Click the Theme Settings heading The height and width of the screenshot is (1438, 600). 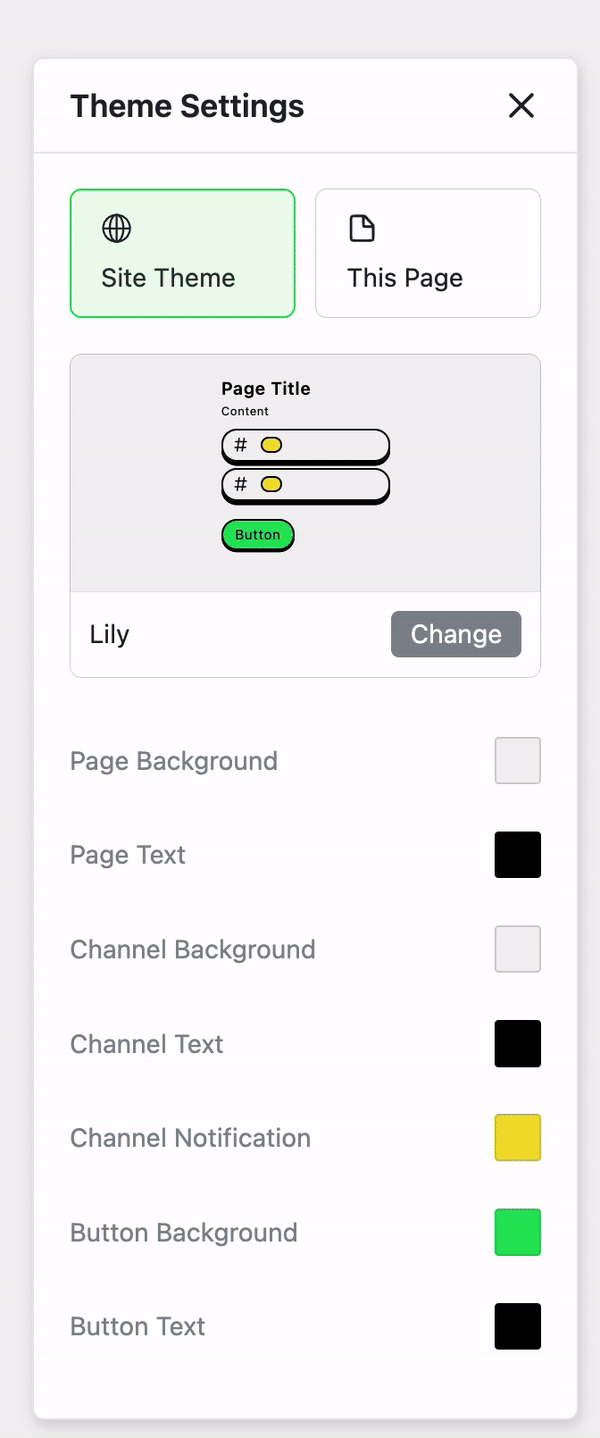(187, 106)
